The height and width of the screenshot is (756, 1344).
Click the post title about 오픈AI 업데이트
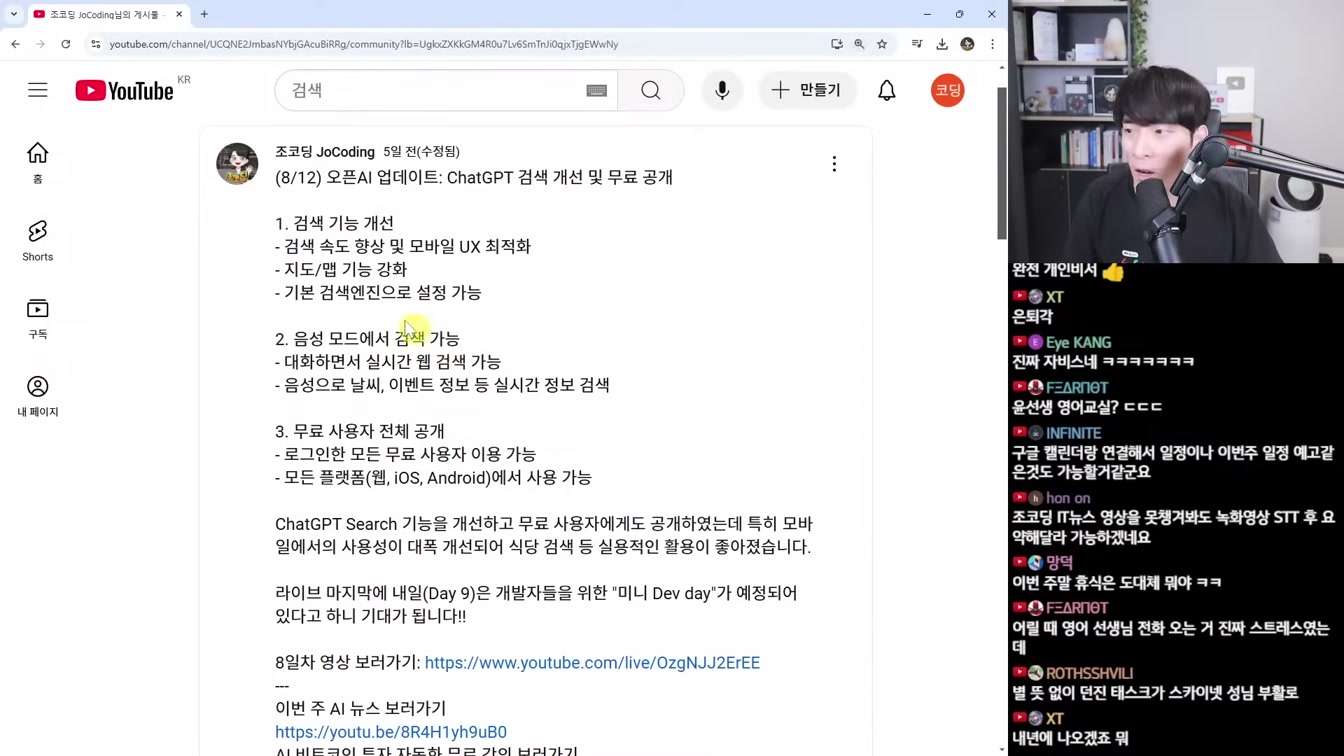coord(474,177)
